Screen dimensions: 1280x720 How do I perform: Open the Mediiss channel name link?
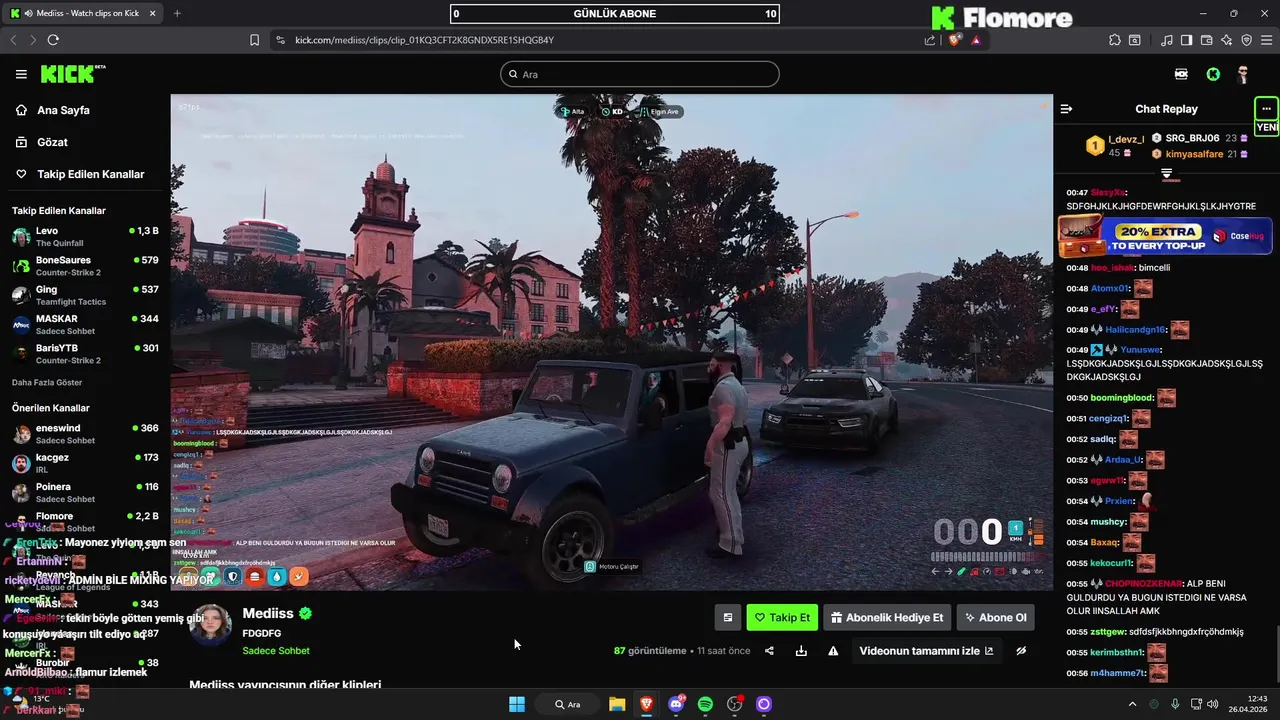click(x=268, y=613)
